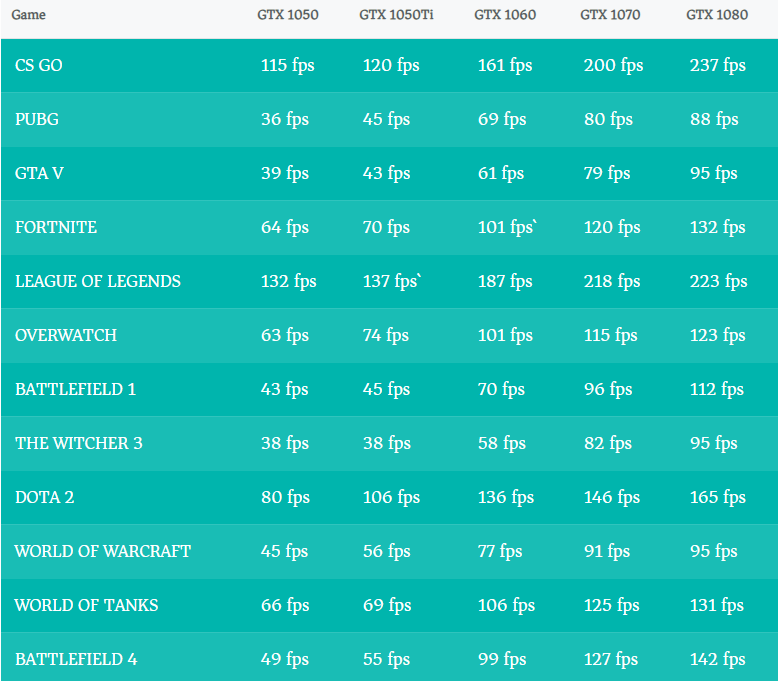Select the WORLD OF WARCRAFT row label
The height and width of the screenshot is (681, 778).
tap(103, 551)
